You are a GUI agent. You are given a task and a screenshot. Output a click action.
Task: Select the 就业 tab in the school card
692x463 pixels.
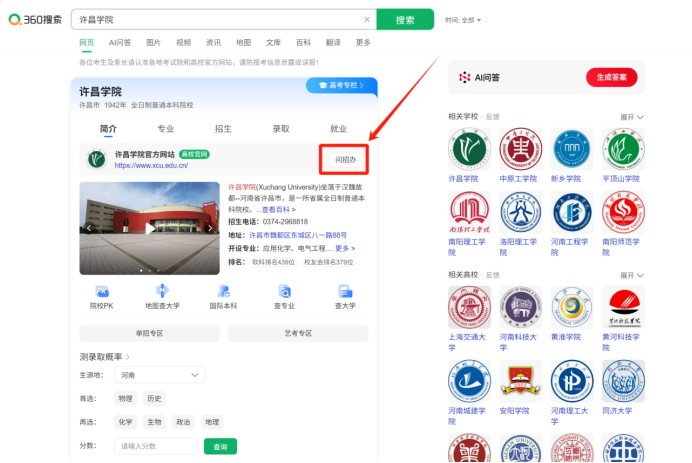(338, 128)
